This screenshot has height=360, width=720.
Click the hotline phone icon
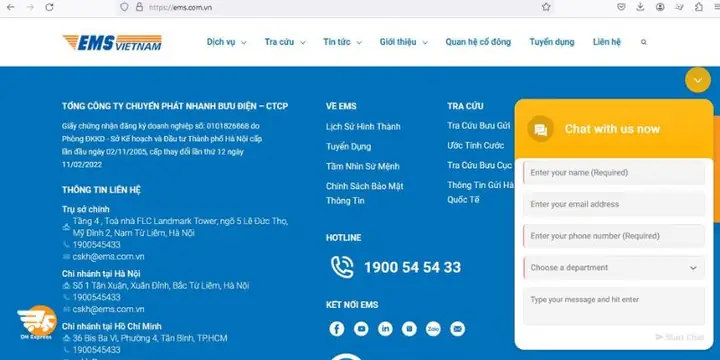(342, 267)
